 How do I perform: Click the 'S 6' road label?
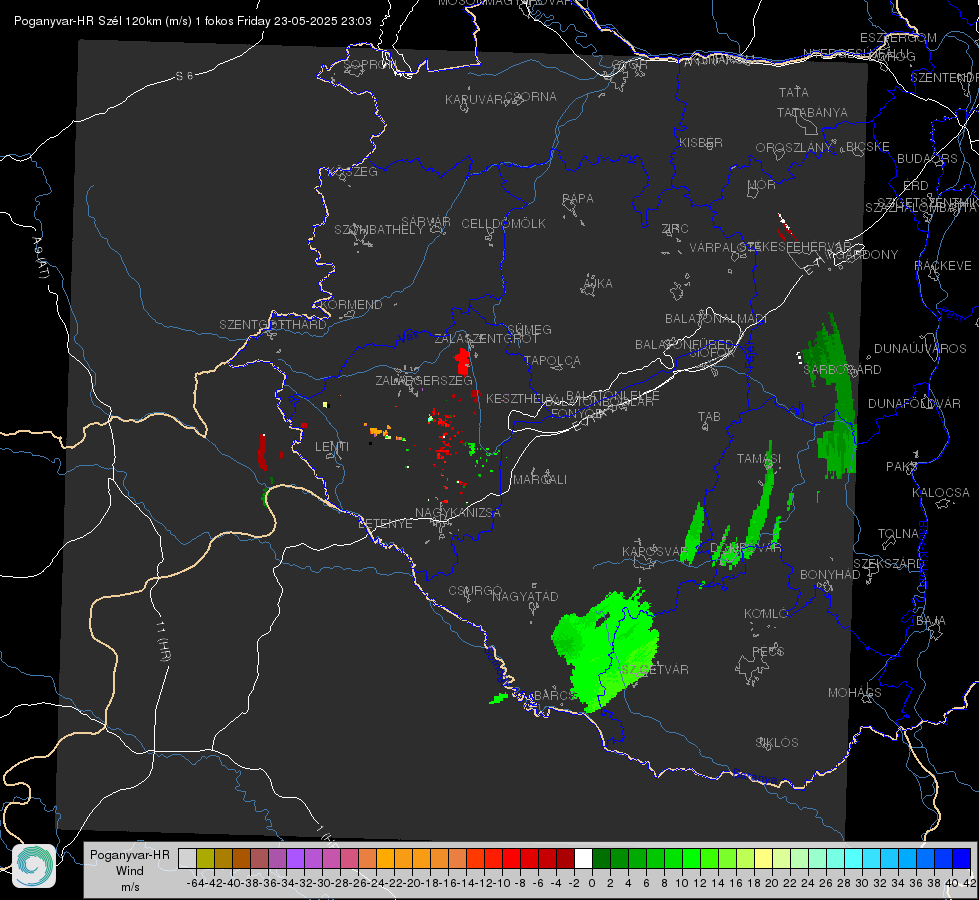click(184, 76)
